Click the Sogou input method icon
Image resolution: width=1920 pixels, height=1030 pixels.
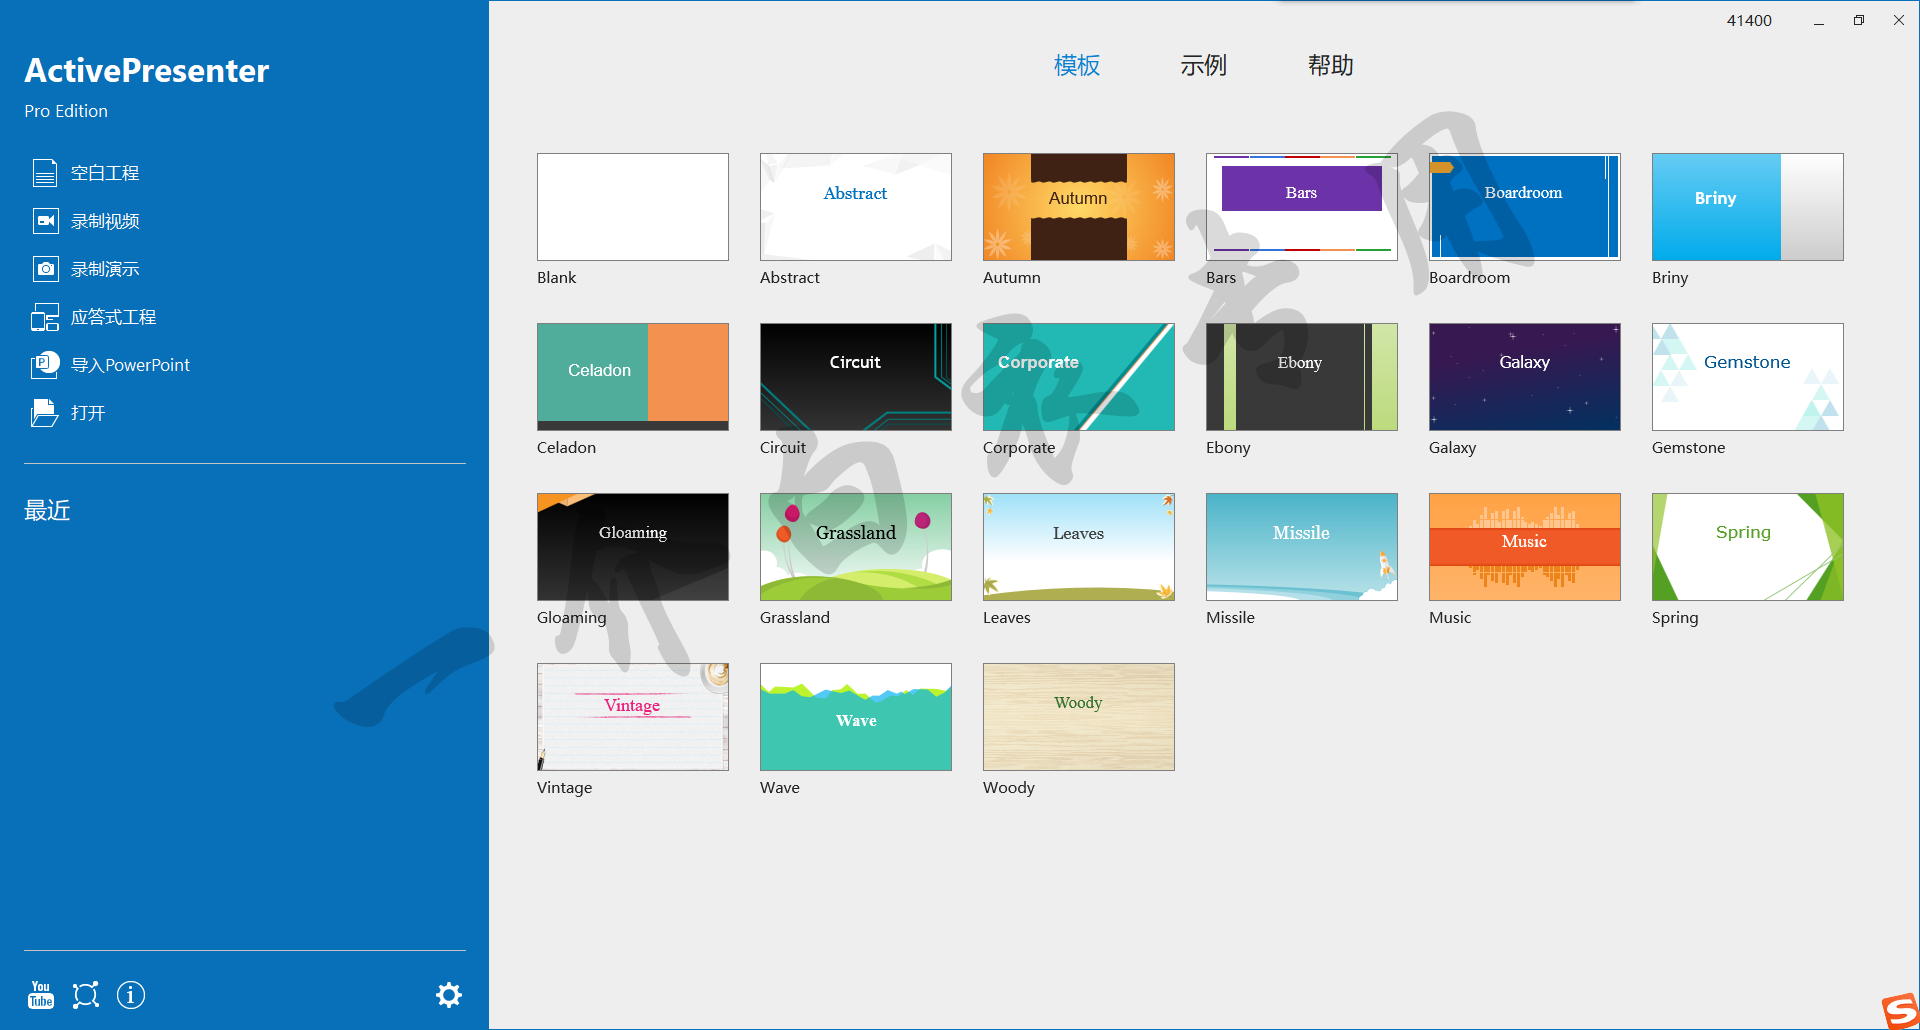click(1900, 1011)
